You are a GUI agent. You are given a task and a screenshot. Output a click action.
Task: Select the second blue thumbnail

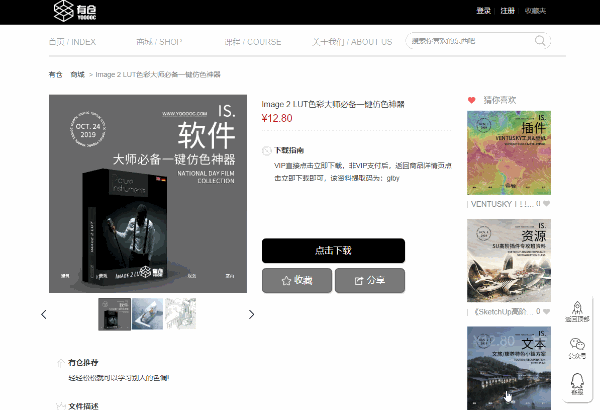(x=147, y=314)
